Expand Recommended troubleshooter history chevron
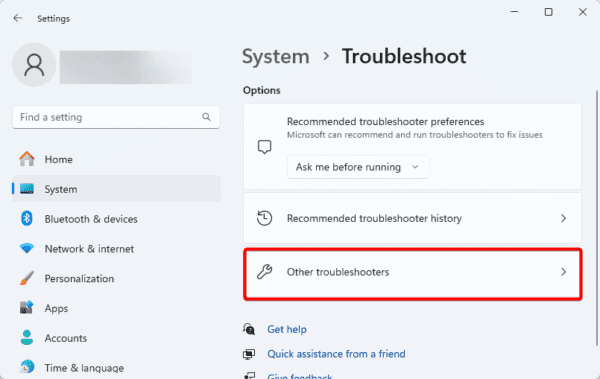This screenshot has width=600, height=379. (x=563, y=218)
